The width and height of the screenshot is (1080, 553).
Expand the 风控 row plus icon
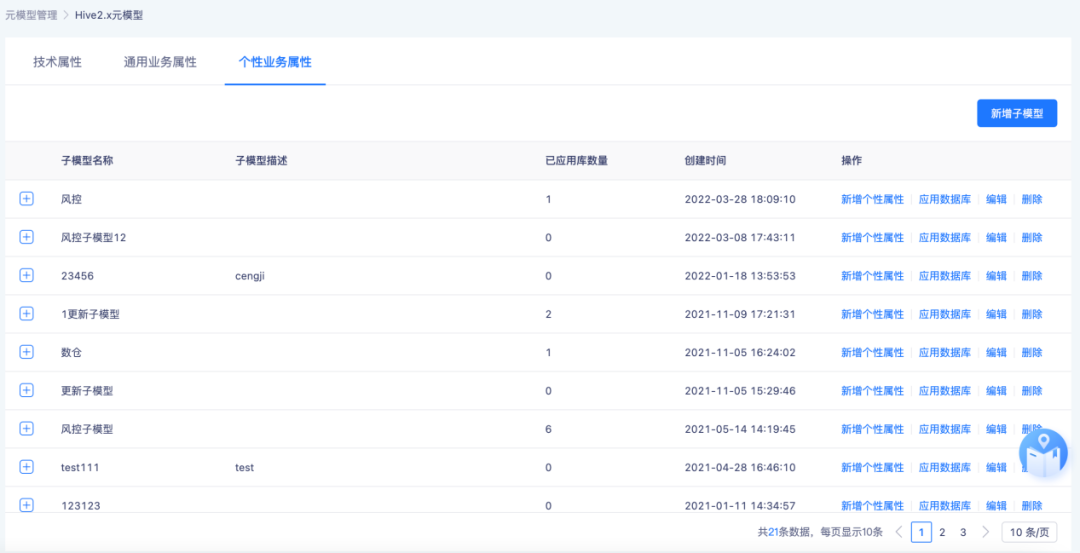tap(27, 199)
